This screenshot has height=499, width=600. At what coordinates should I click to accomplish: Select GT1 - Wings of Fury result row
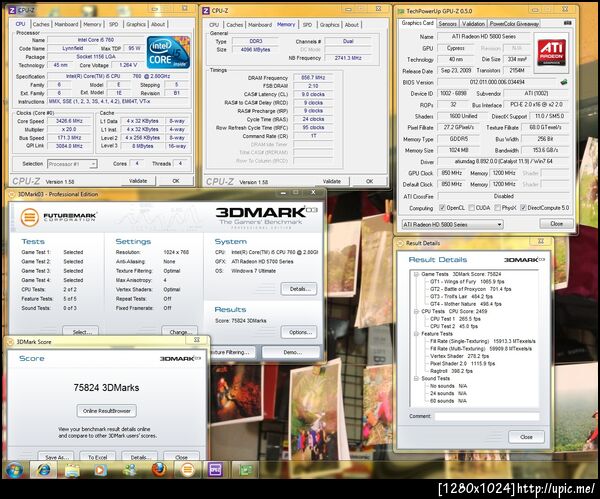click(x=468, y=281)
